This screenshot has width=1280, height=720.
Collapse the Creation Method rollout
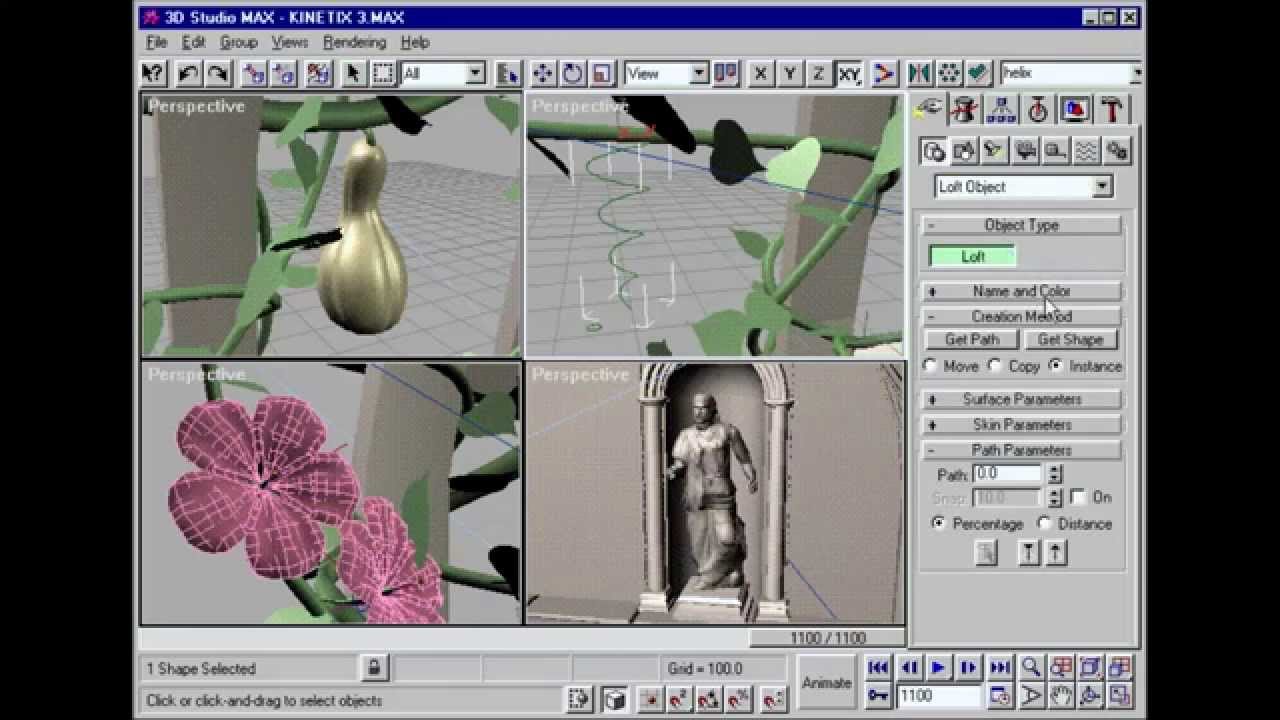point(1021,316)
